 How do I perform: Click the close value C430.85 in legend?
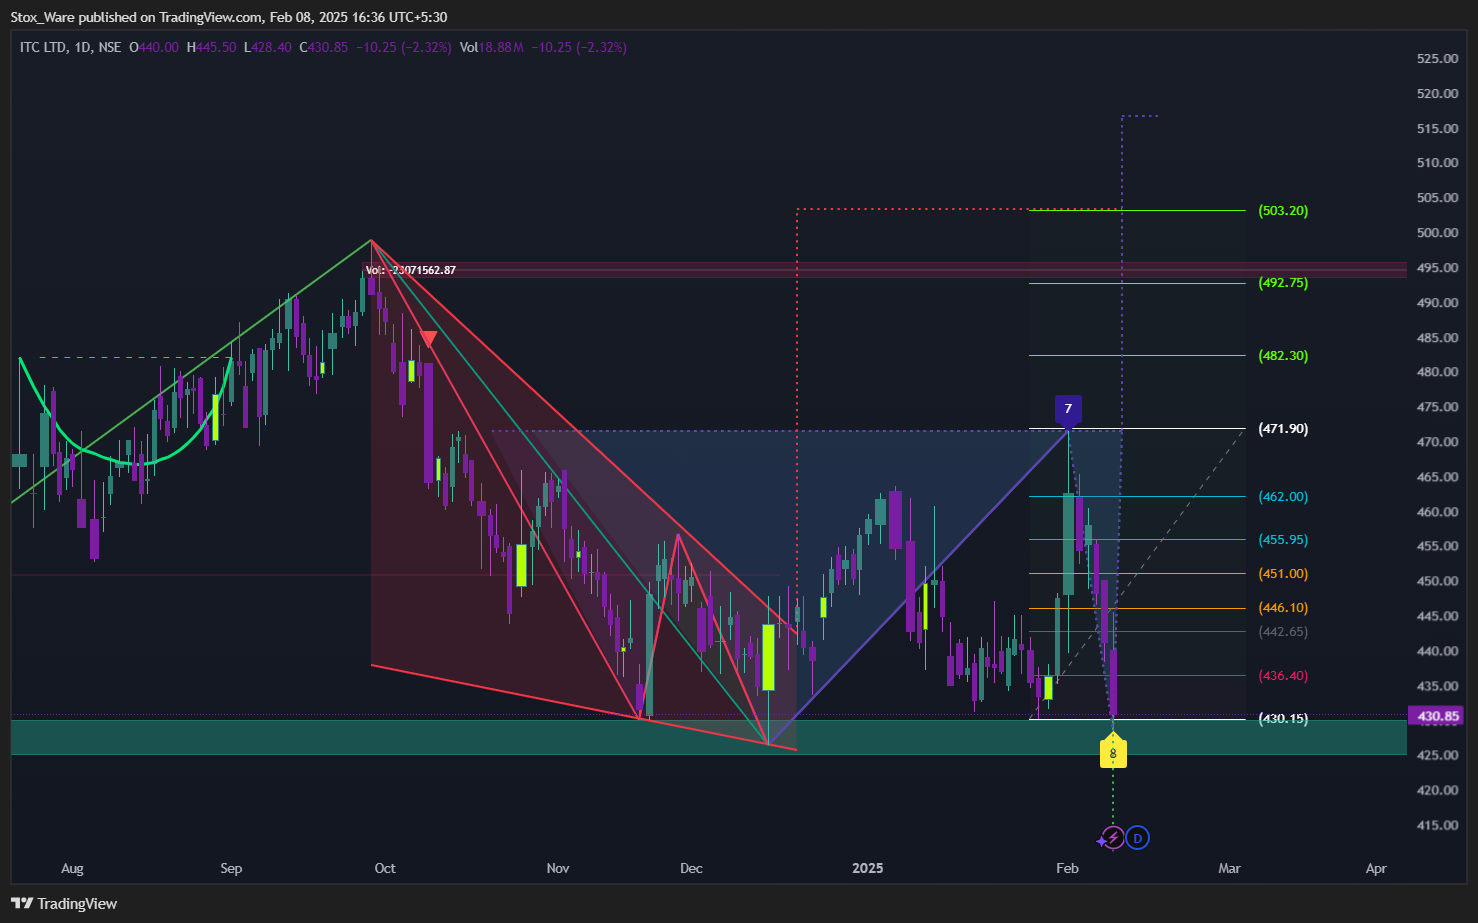pyautogui.click(x=324, y=47)
